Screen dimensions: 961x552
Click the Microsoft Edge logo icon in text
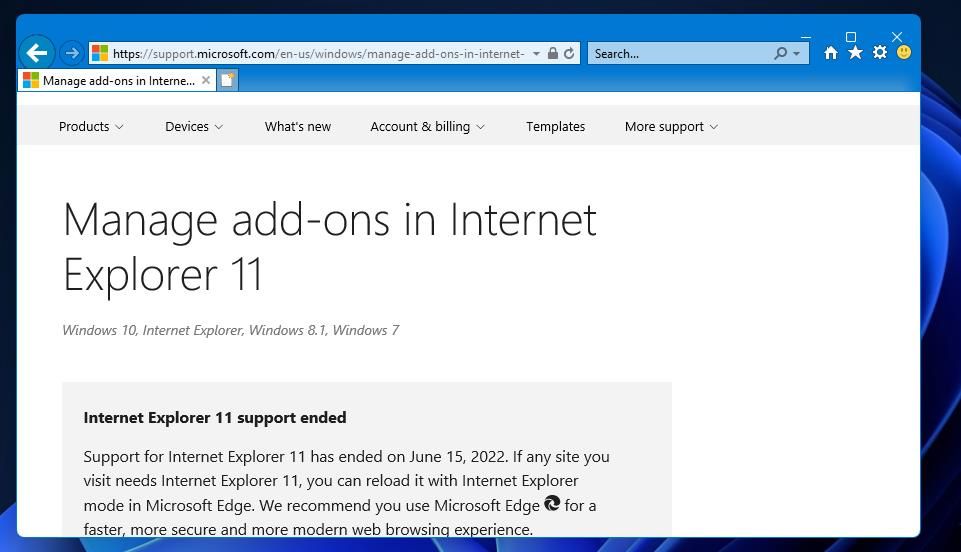tap(552, 503)
